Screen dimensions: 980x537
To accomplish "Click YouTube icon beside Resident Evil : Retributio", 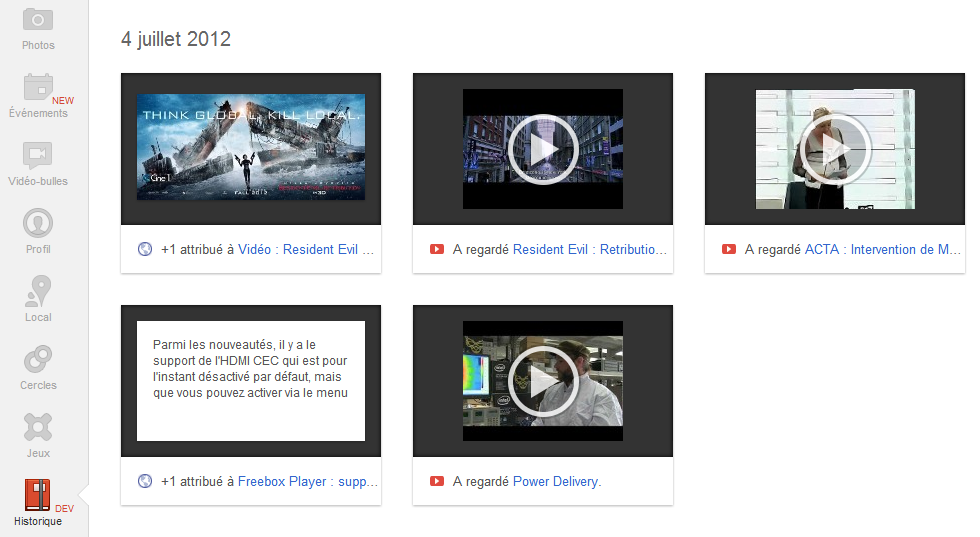I will tap(437, 249).
